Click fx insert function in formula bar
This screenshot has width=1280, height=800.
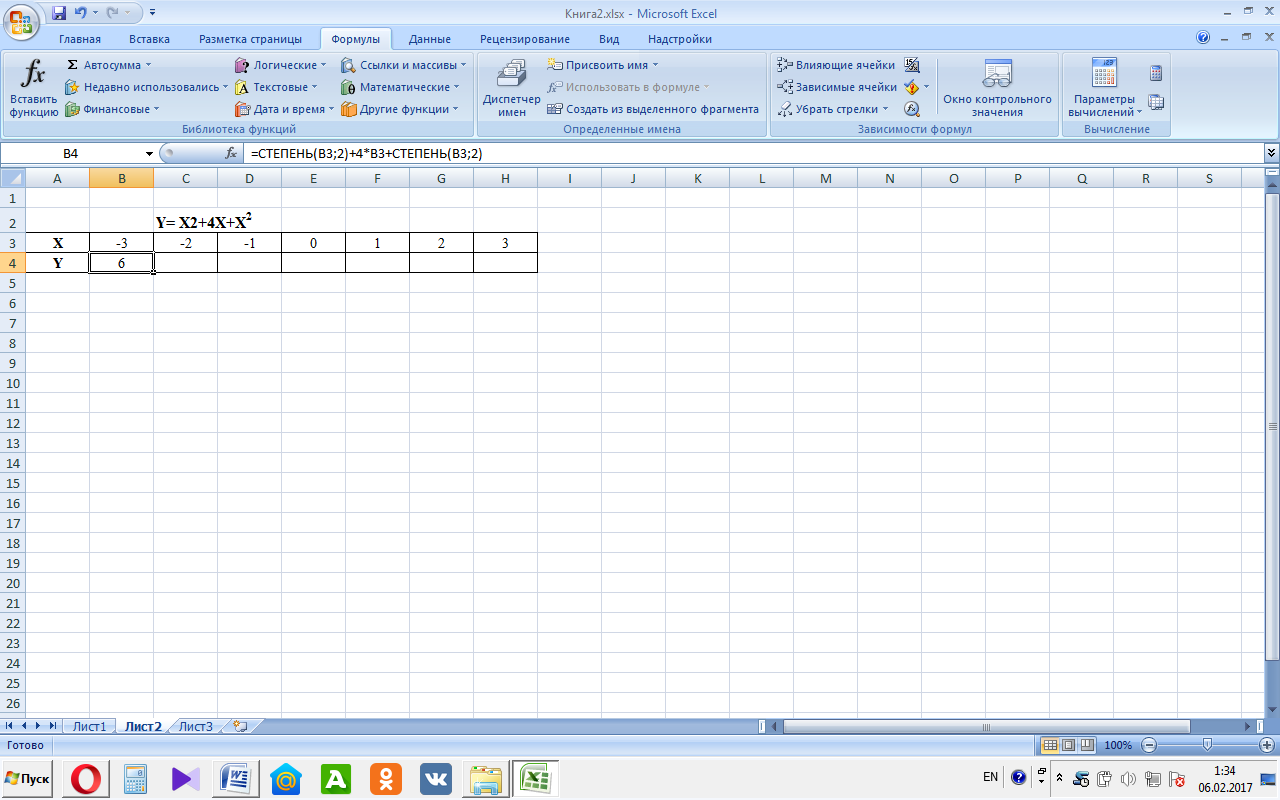coord(231,154)
